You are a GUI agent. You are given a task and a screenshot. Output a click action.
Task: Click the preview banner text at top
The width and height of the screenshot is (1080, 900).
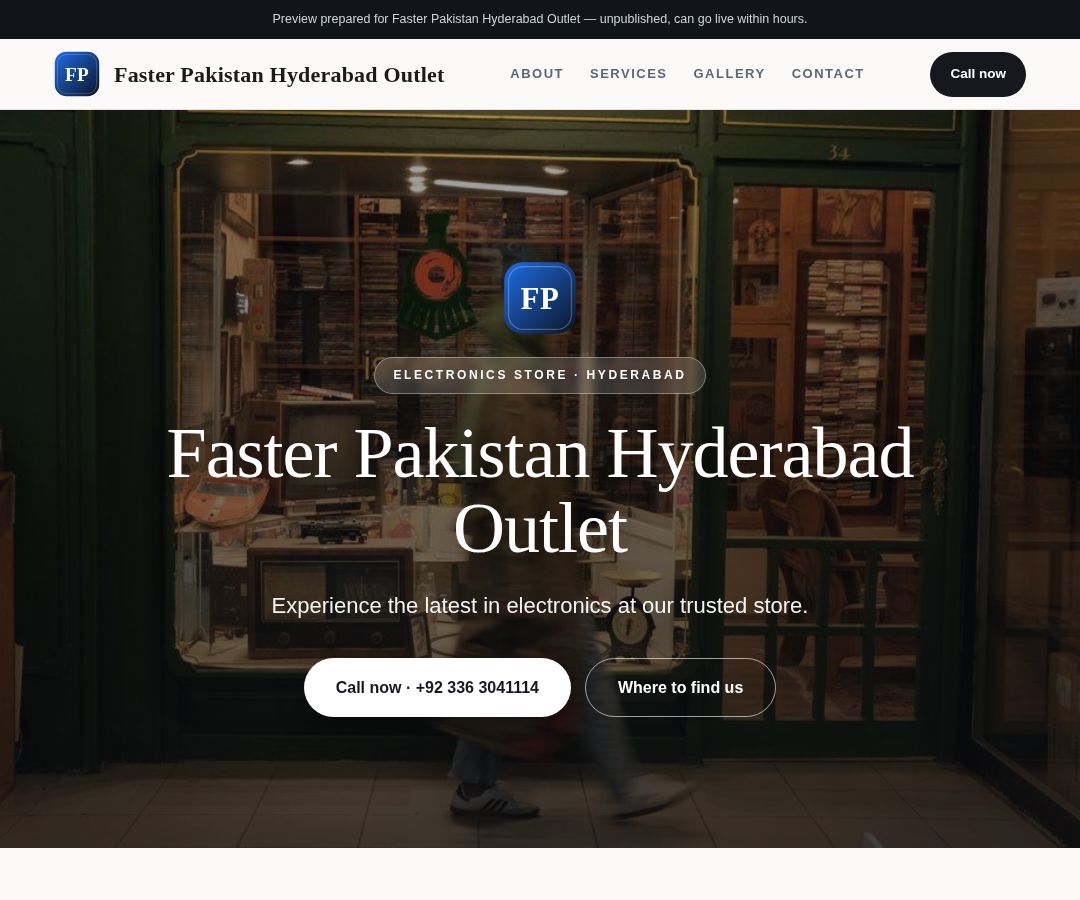click(x=539, y=19)
